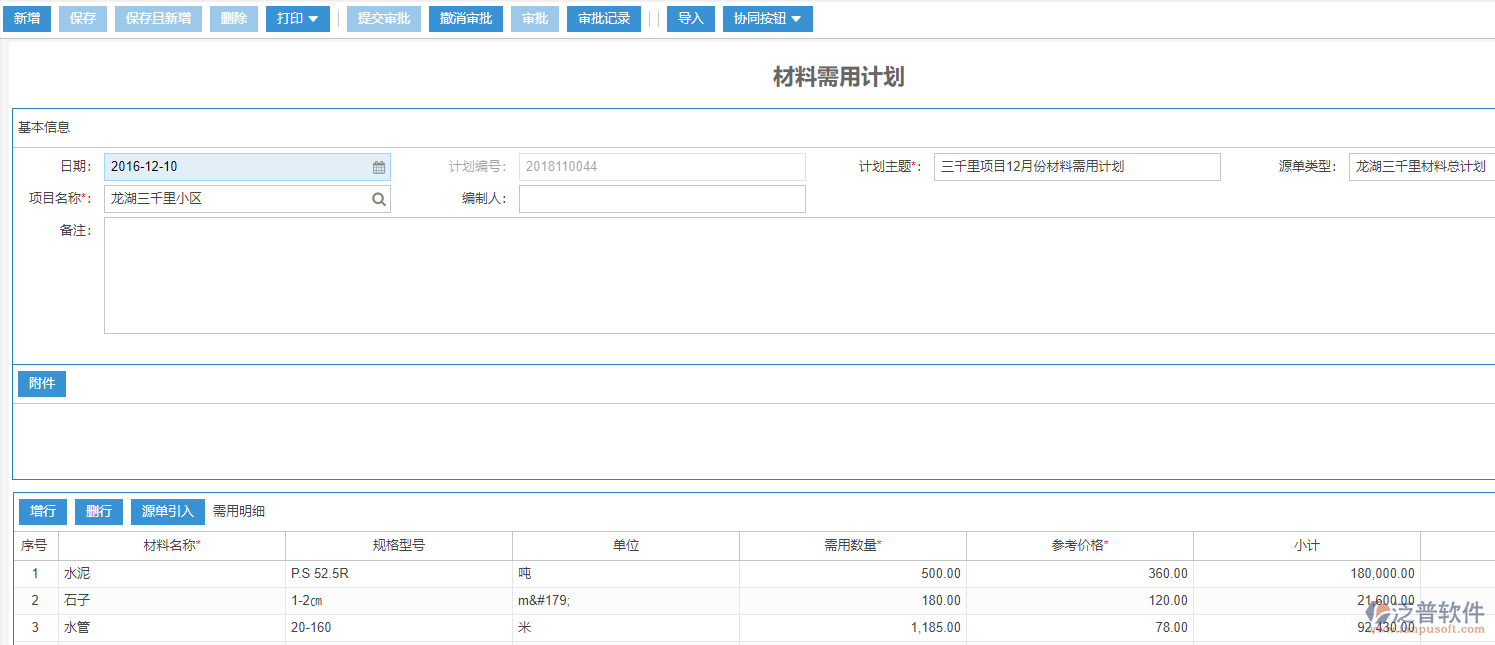Image resolution: width=1495 pixels, height=645 pixels.
Task: Add a detail row with 增行
Action: coord(42,511)
